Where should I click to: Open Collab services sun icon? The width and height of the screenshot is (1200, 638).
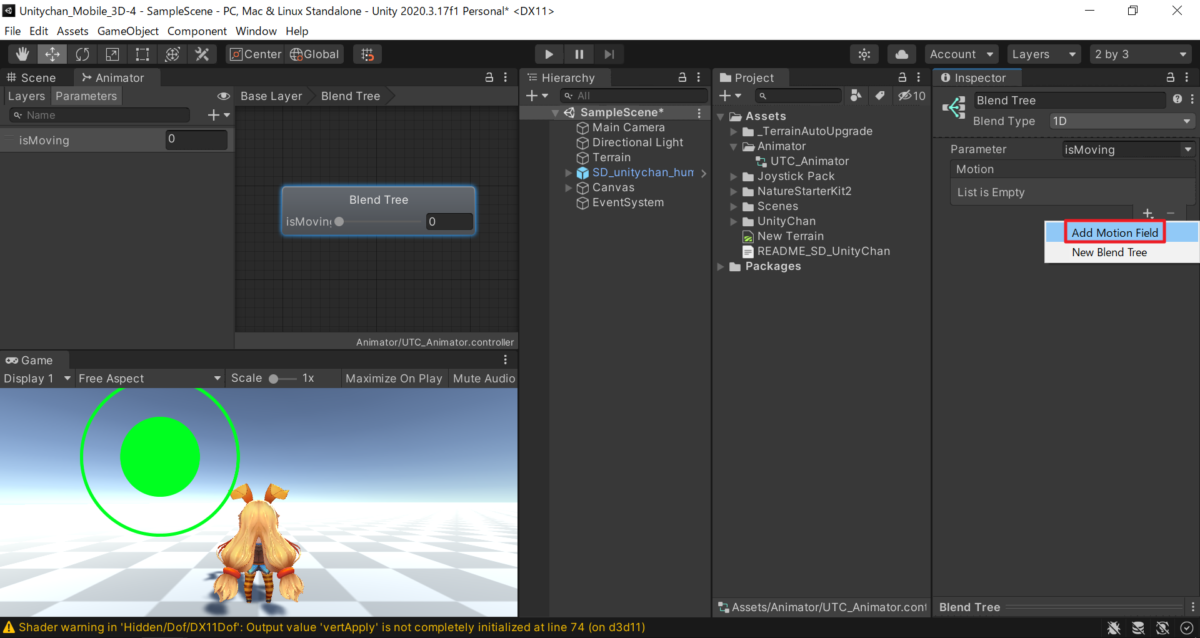click(864, 54)
